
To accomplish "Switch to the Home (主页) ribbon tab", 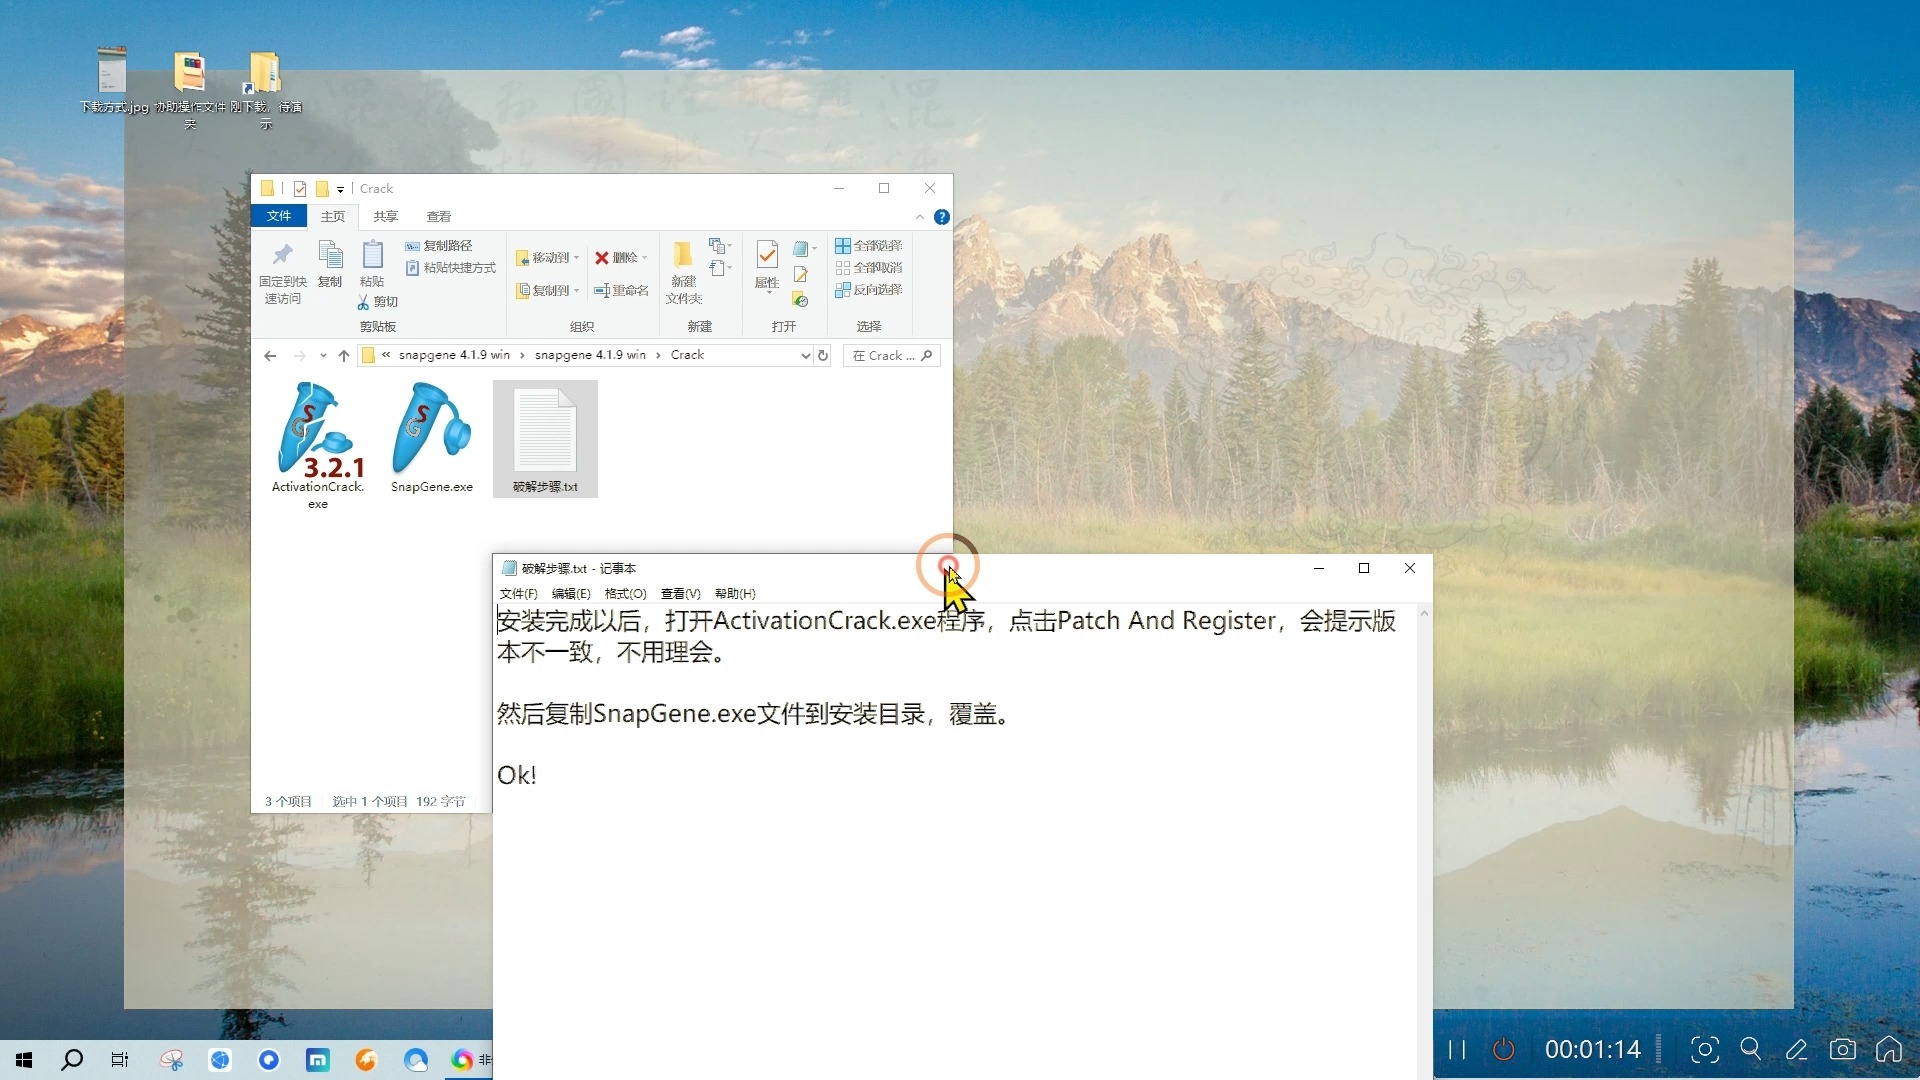I will pos(333,216).
